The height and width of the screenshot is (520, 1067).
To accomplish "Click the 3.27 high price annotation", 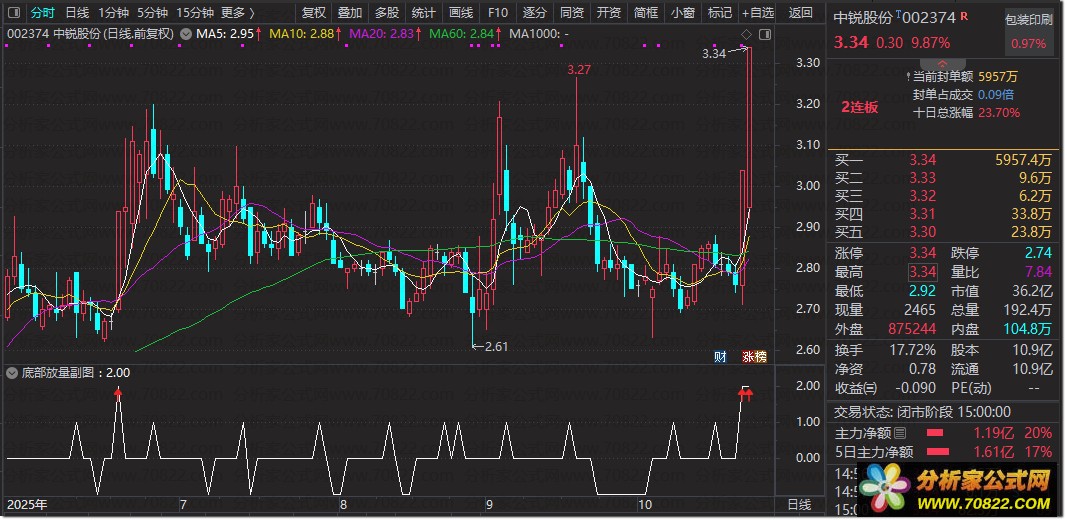I will pyautogui.click(x=578, y=69).
